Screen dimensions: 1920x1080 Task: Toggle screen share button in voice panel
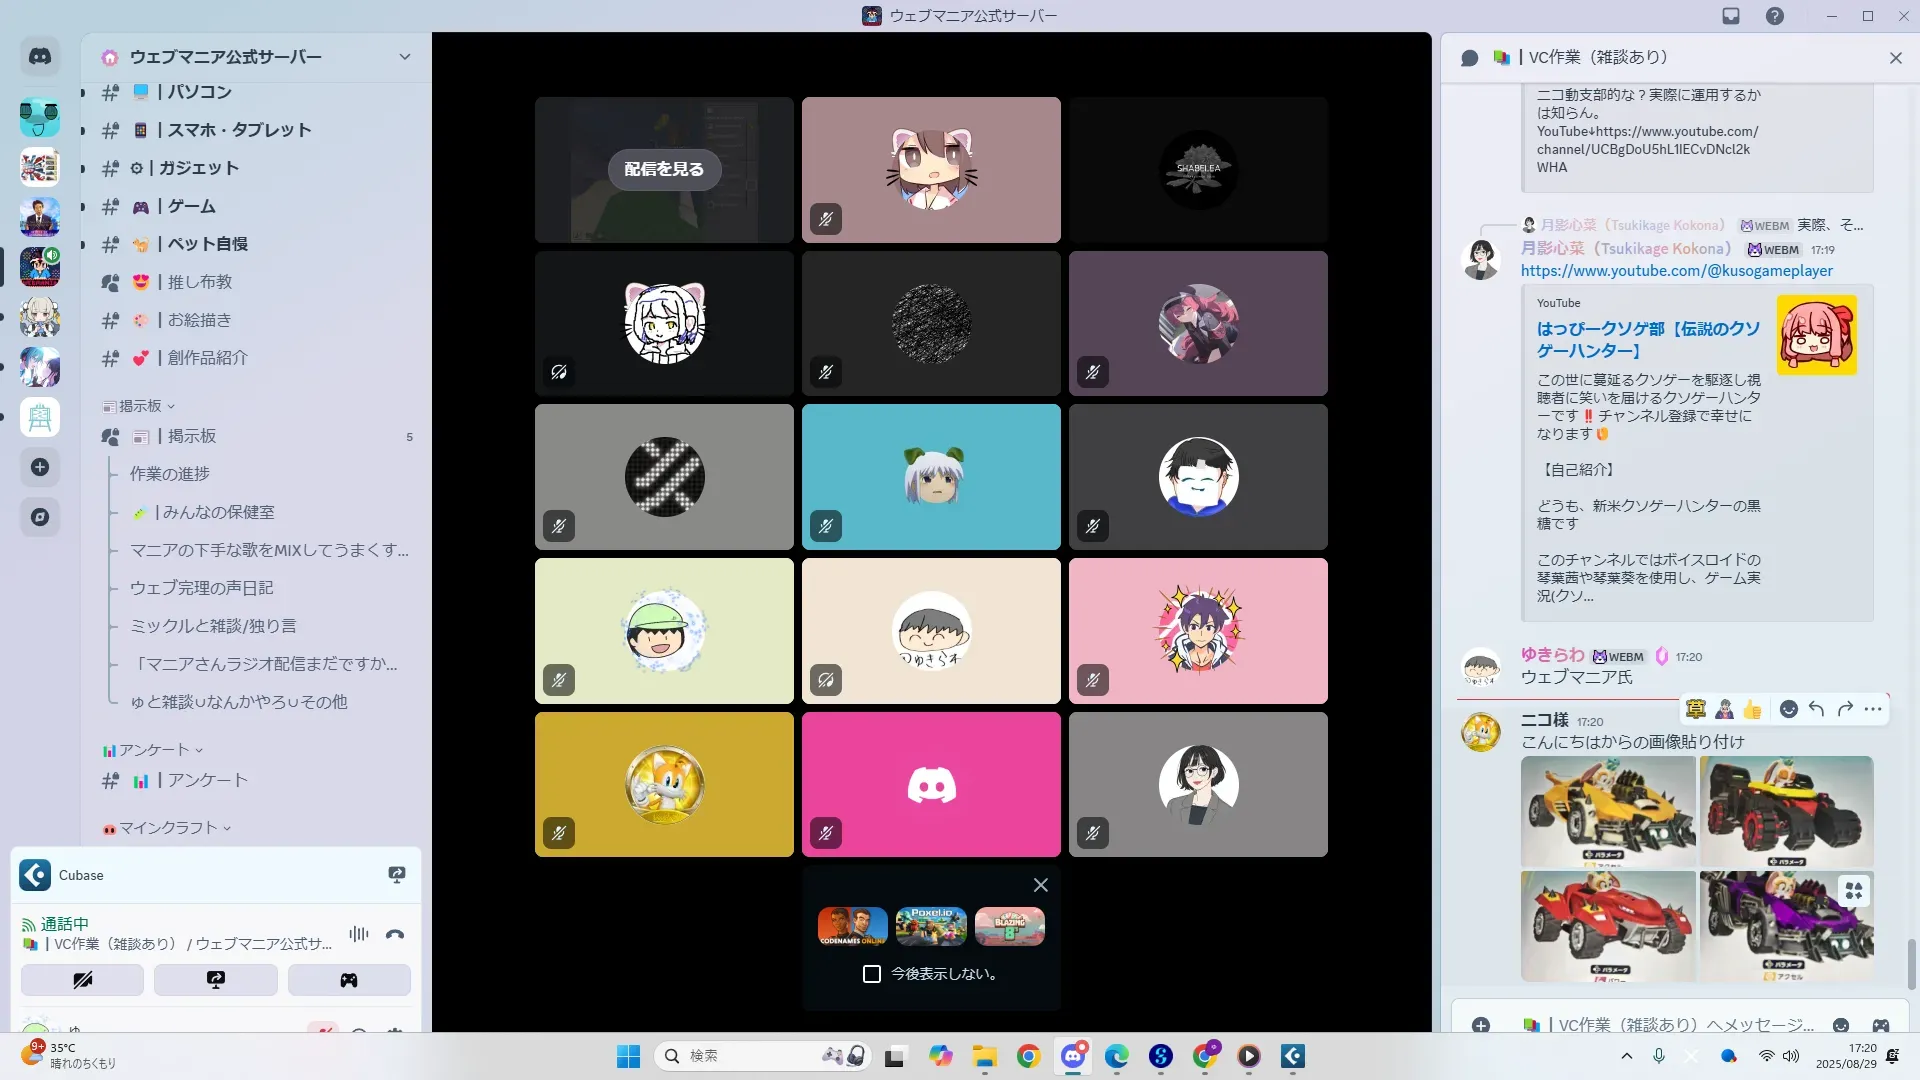point(216,980)
